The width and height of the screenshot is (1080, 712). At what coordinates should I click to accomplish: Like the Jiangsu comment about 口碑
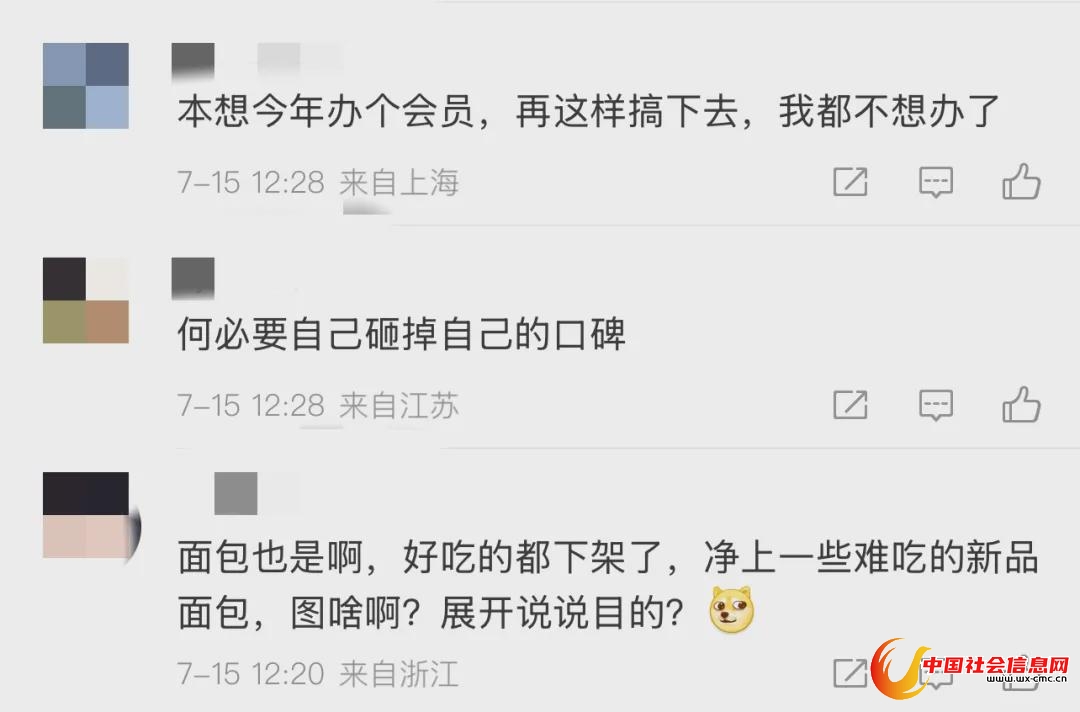1021,404
